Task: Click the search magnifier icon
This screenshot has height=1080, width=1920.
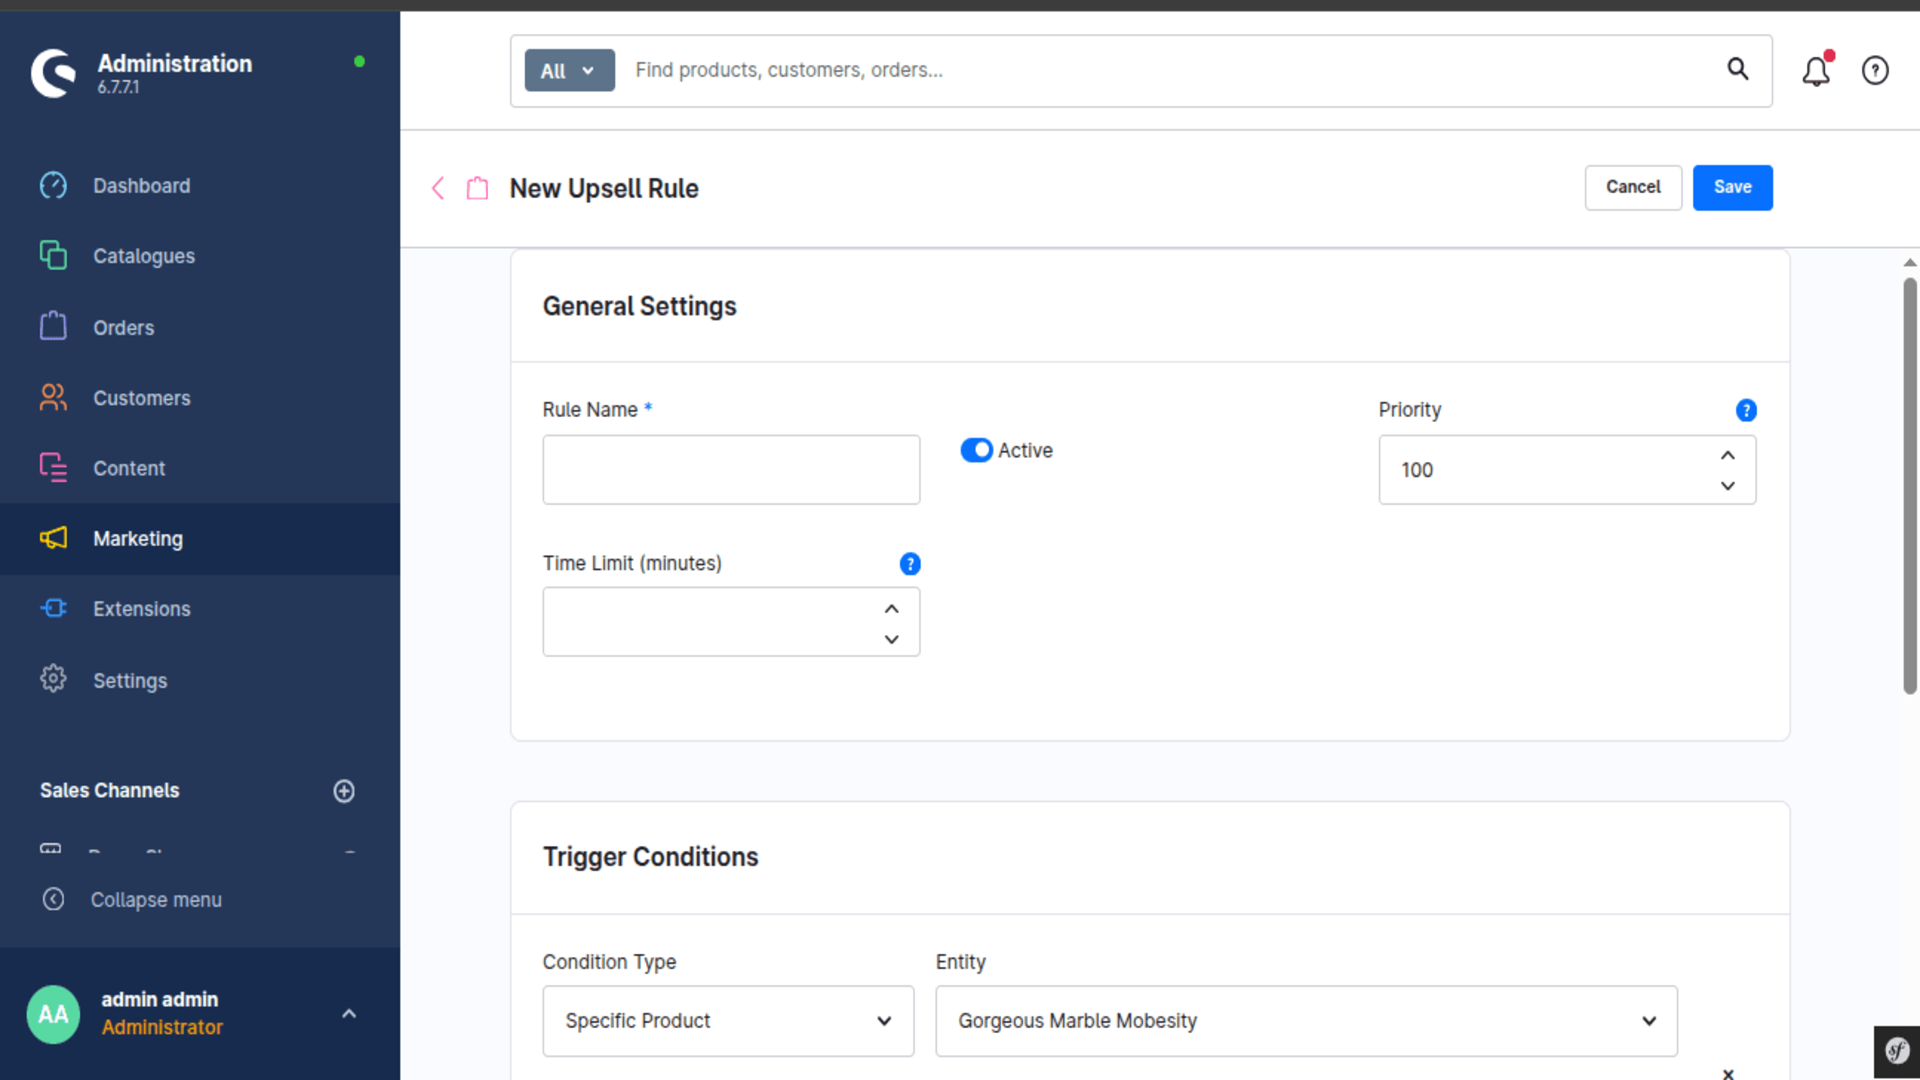Action: (x=1738, y=69)
